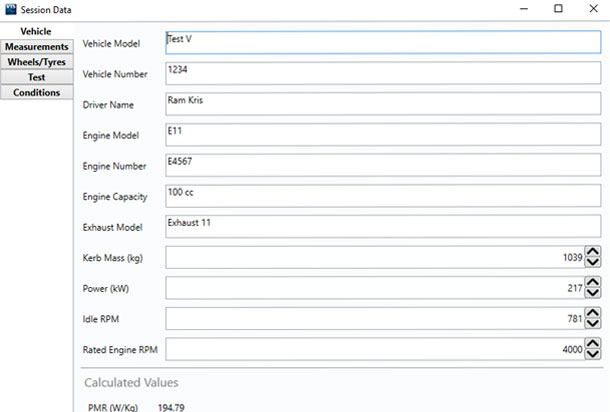
Task: Decrease Power (kW) using down spinner
Action: 593,293
